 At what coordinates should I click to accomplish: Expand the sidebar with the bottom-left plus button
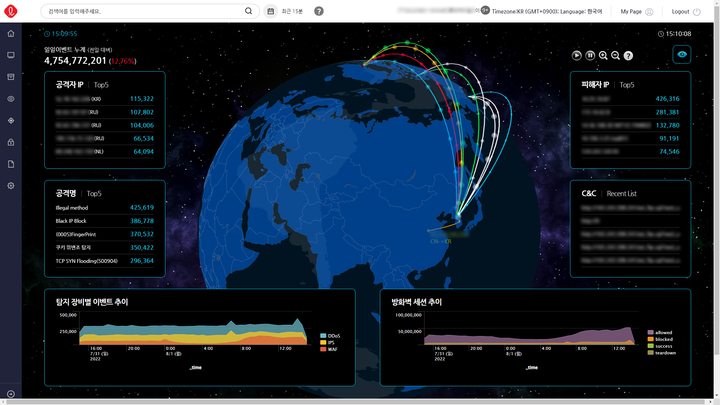pos(11,394)
